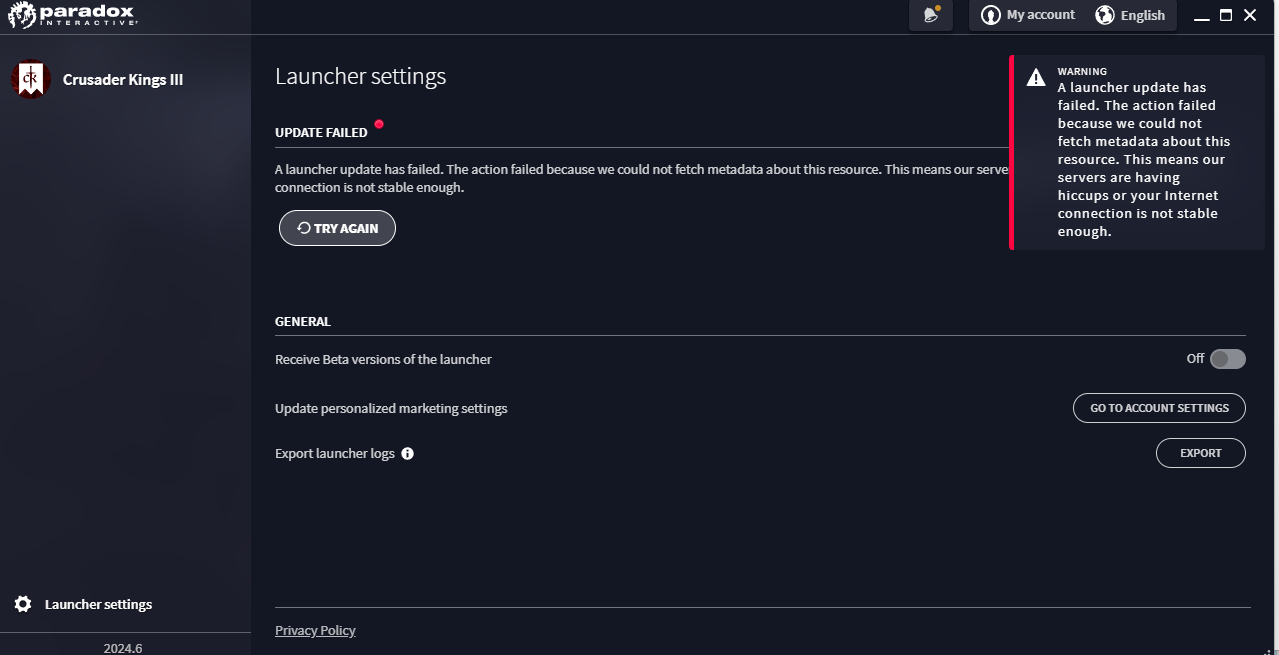Click the info icon beside Export launcher logs
The height and width of the screenshot is (655, 1279).
(x=407, y=453)
